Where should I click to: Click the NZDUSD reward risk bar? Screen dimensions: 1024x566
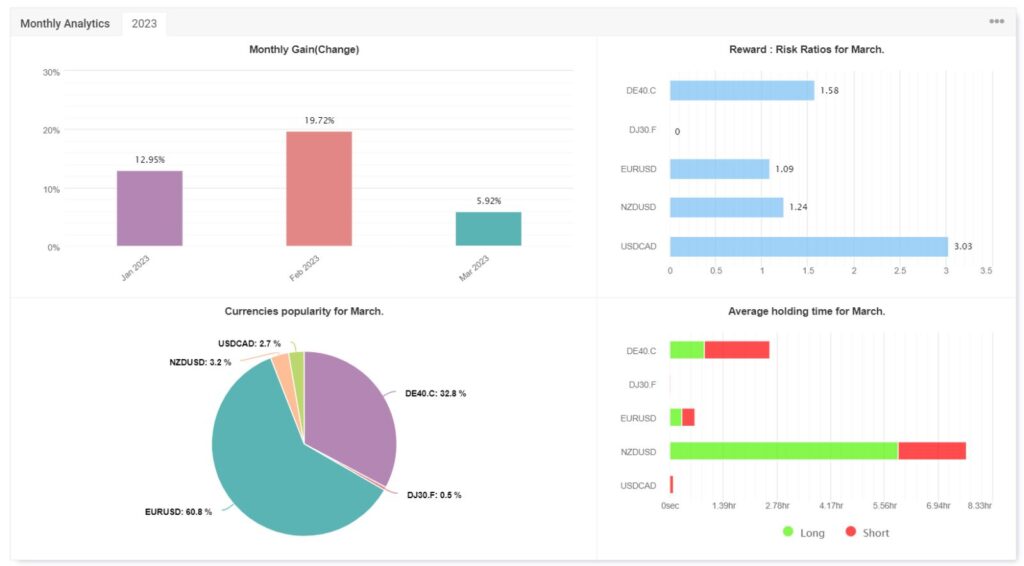pyautogui.click(x=726, y=207)
